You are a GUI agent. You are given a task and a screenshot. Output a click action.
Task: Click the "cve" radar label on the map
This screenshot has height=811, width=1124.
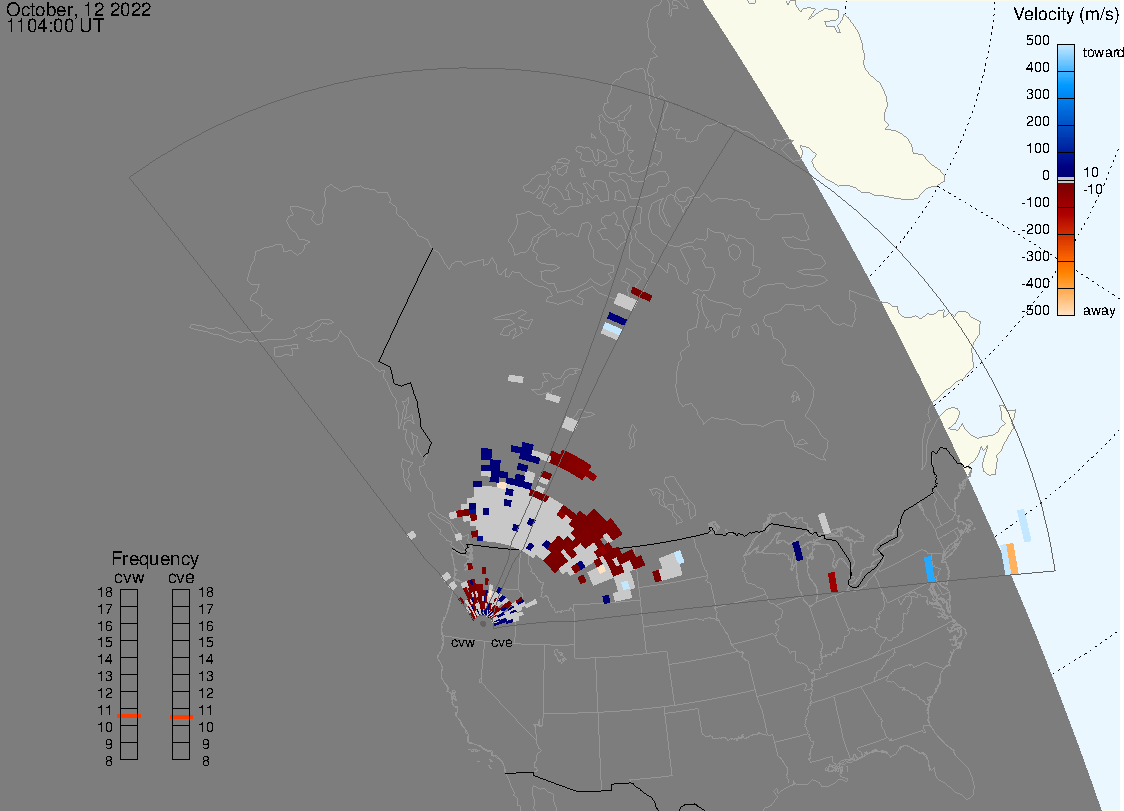(x=502, y=643)
